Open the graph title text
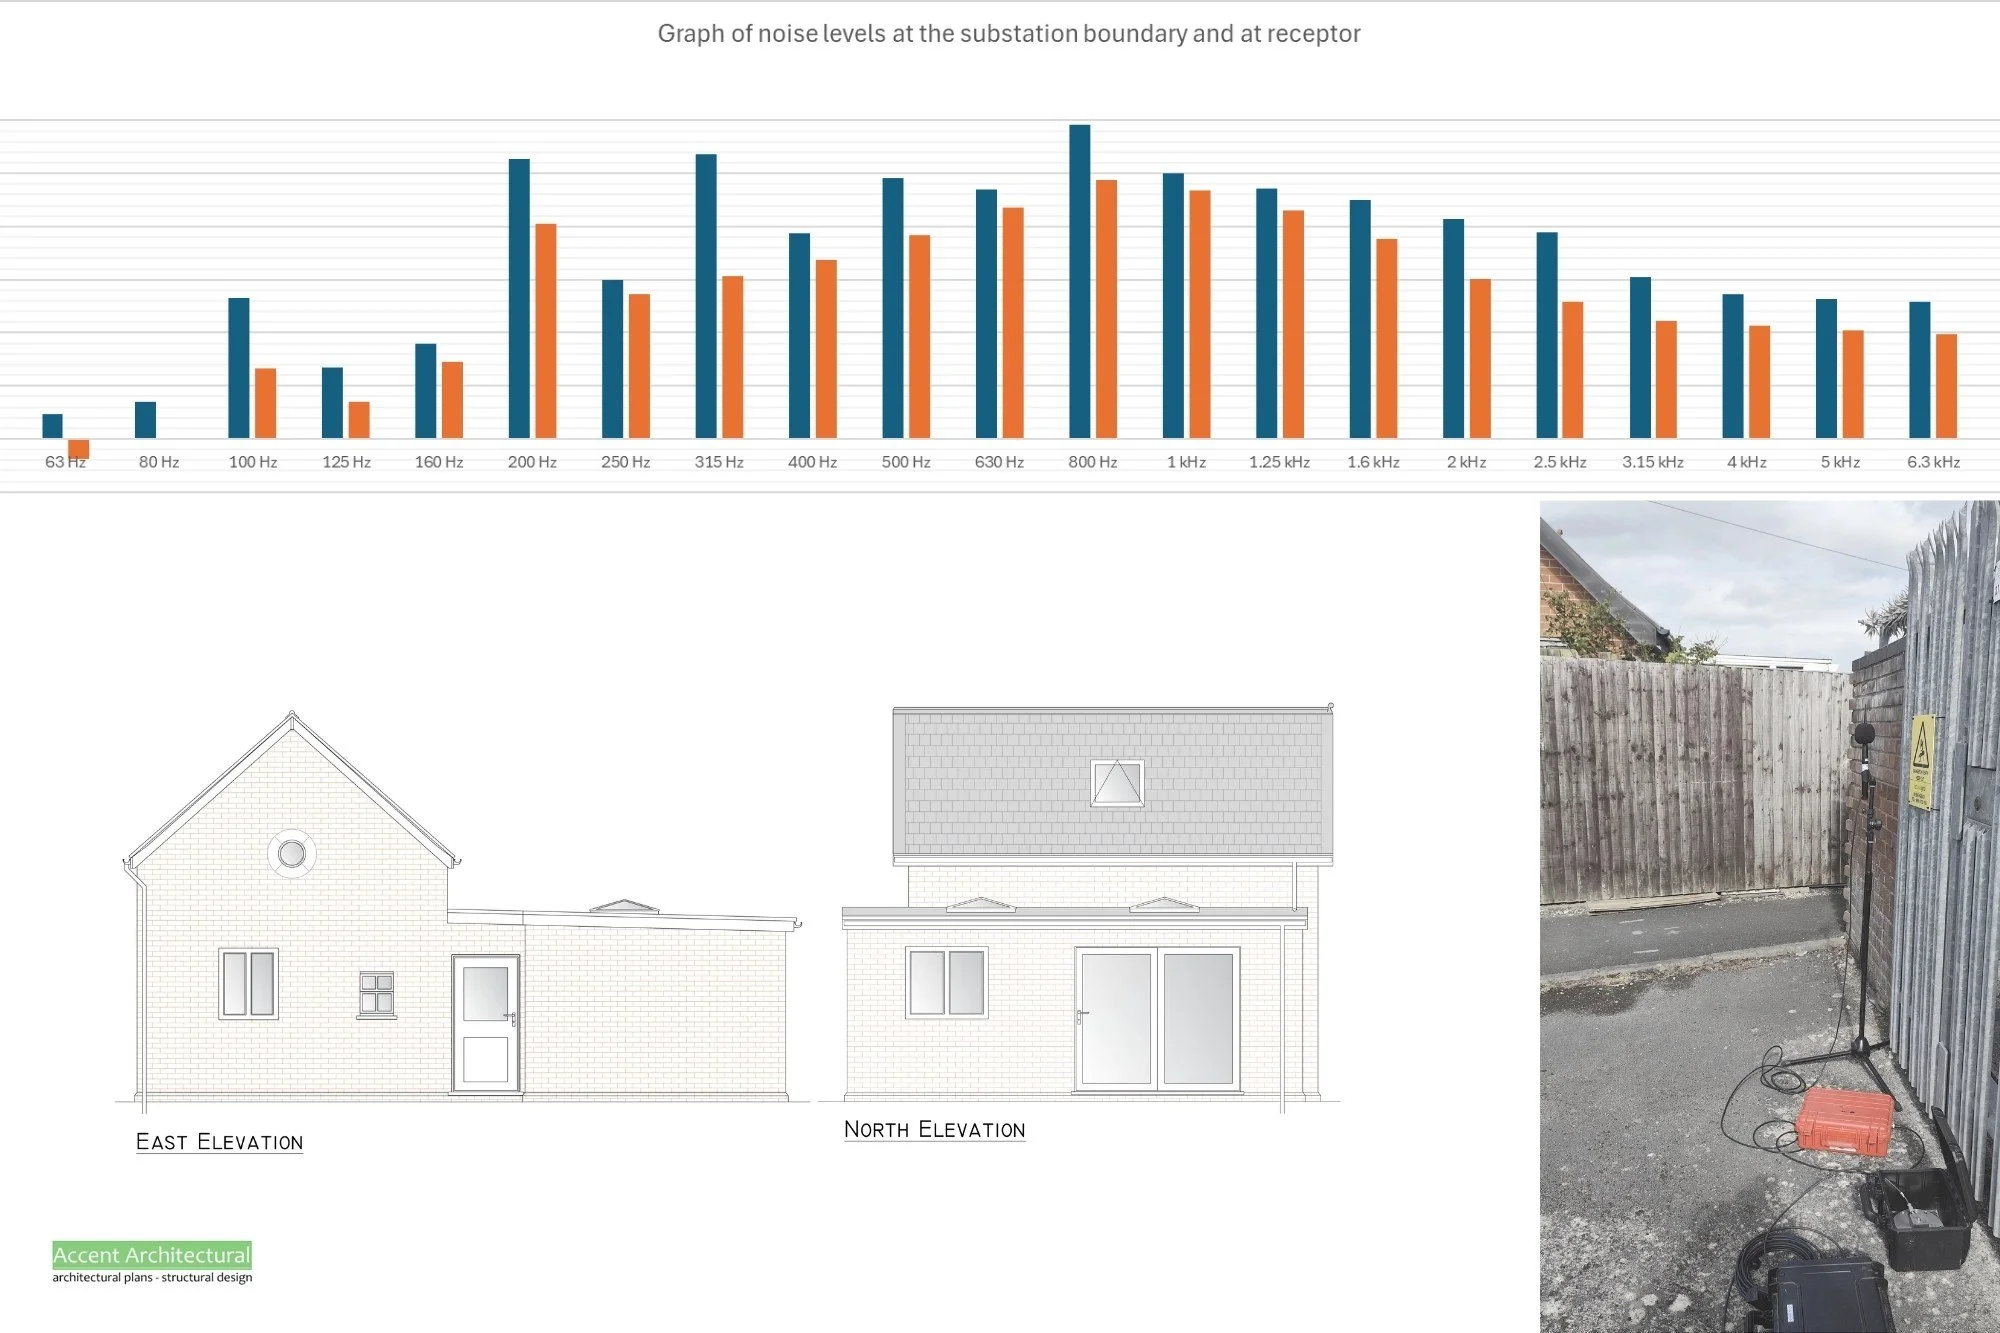Image resolution: width=2000 pixels, height=1333 pixels. point(1008,33)
